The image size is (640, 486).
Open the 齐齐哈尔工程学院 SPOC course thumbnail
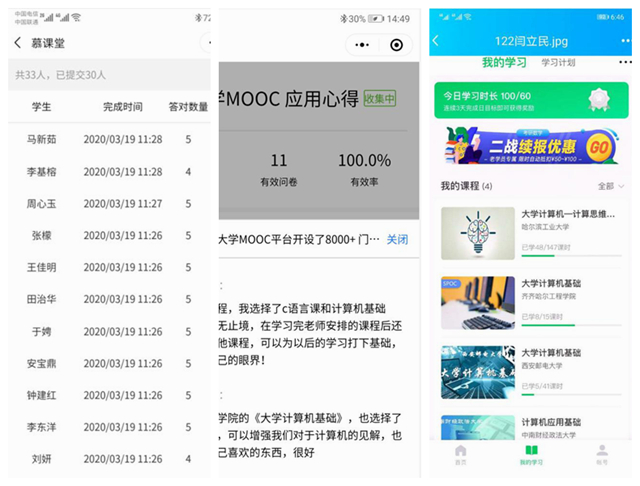point(477,303)
